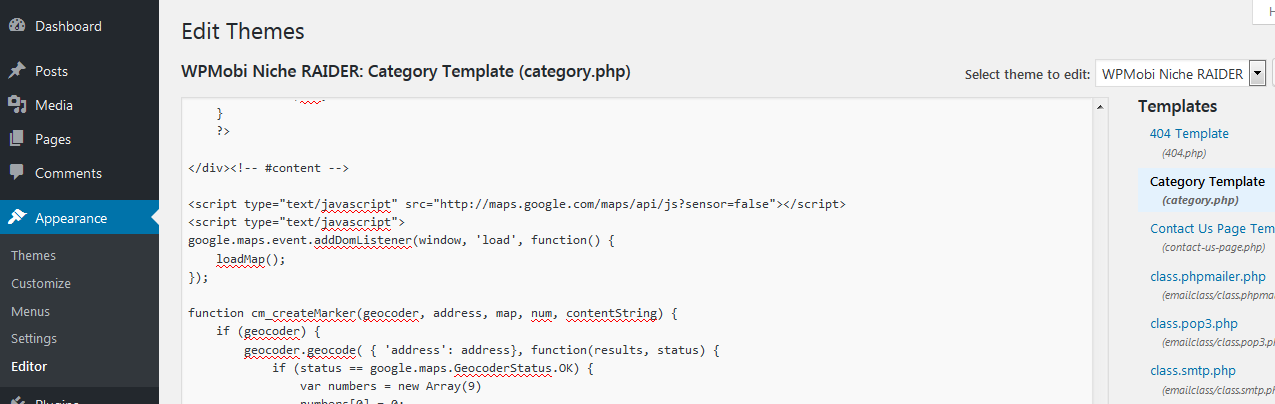Click the Media library icon
Image resolution: width=1275 pixels, height=404 pixels.
tap(16, 105)
